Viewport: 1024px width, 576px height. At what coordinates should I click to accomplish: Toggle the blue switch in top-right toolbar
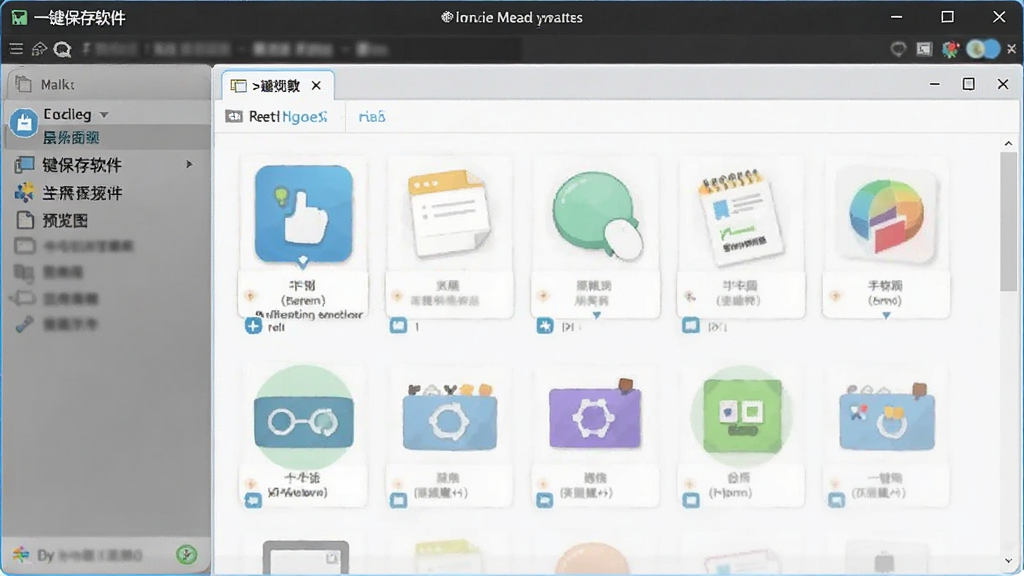(983, 49)
